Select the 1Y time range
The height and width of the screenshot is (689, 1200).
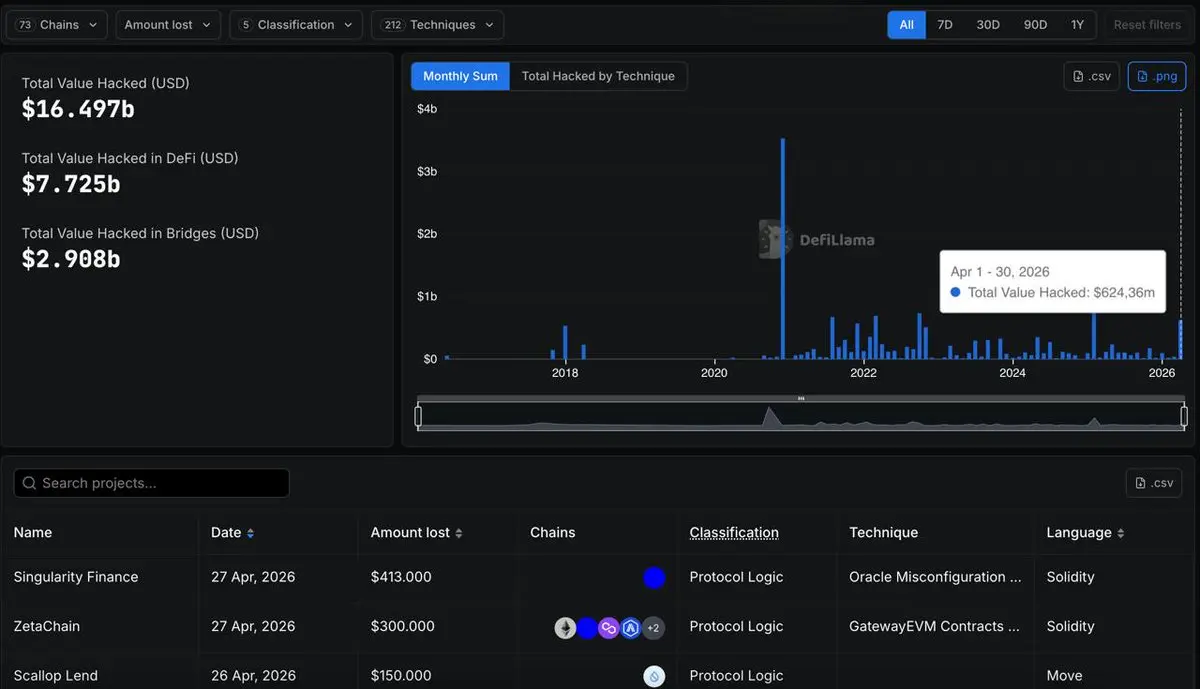(x=1077, y=25)
